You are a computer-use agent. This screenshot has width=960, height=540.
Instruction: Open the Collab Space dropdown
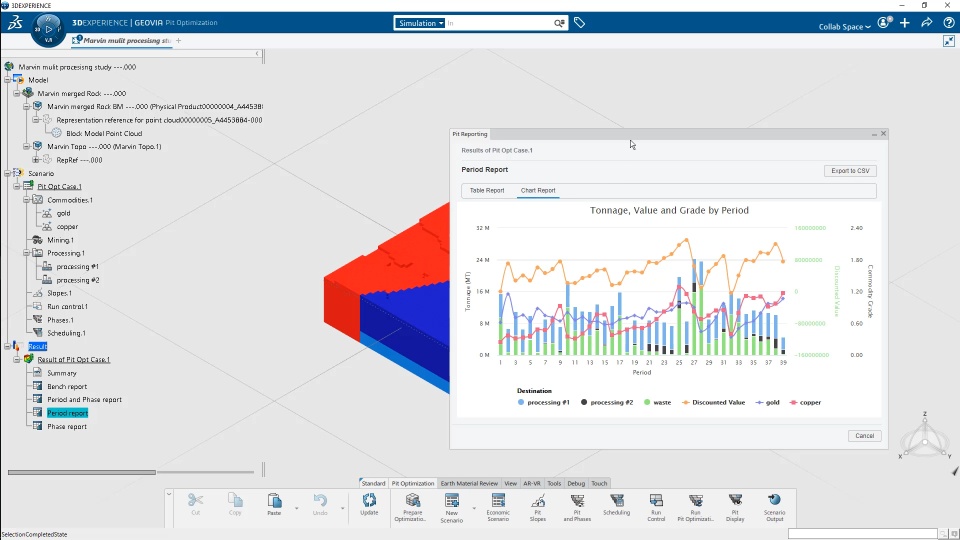844,27
